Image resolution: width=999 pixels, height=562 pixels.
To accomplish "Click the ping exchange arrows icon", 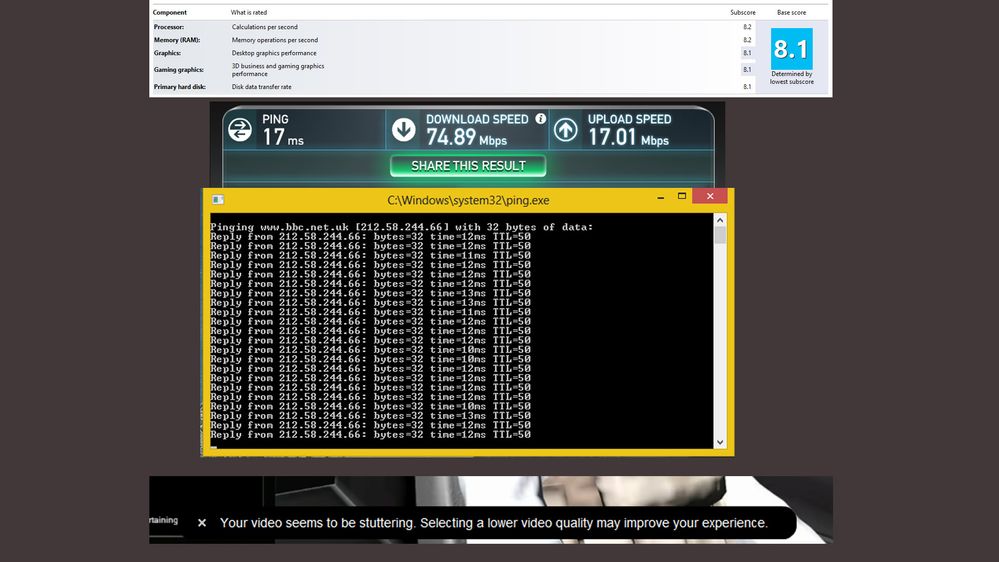I will (240, 130).
